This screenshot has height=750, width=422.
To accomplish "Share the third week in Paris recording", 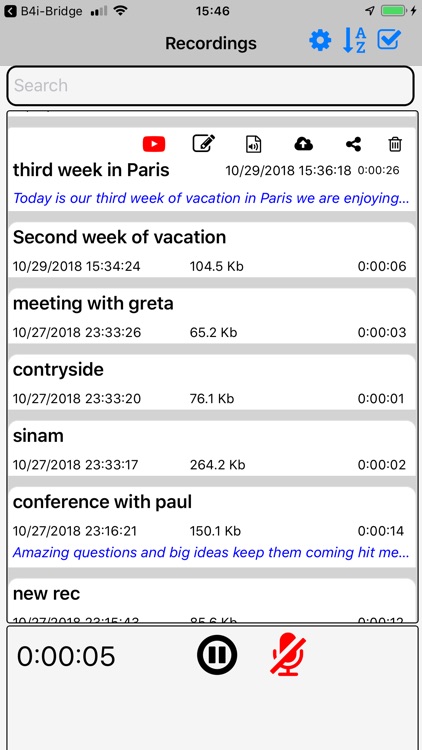I will (353, 144).
